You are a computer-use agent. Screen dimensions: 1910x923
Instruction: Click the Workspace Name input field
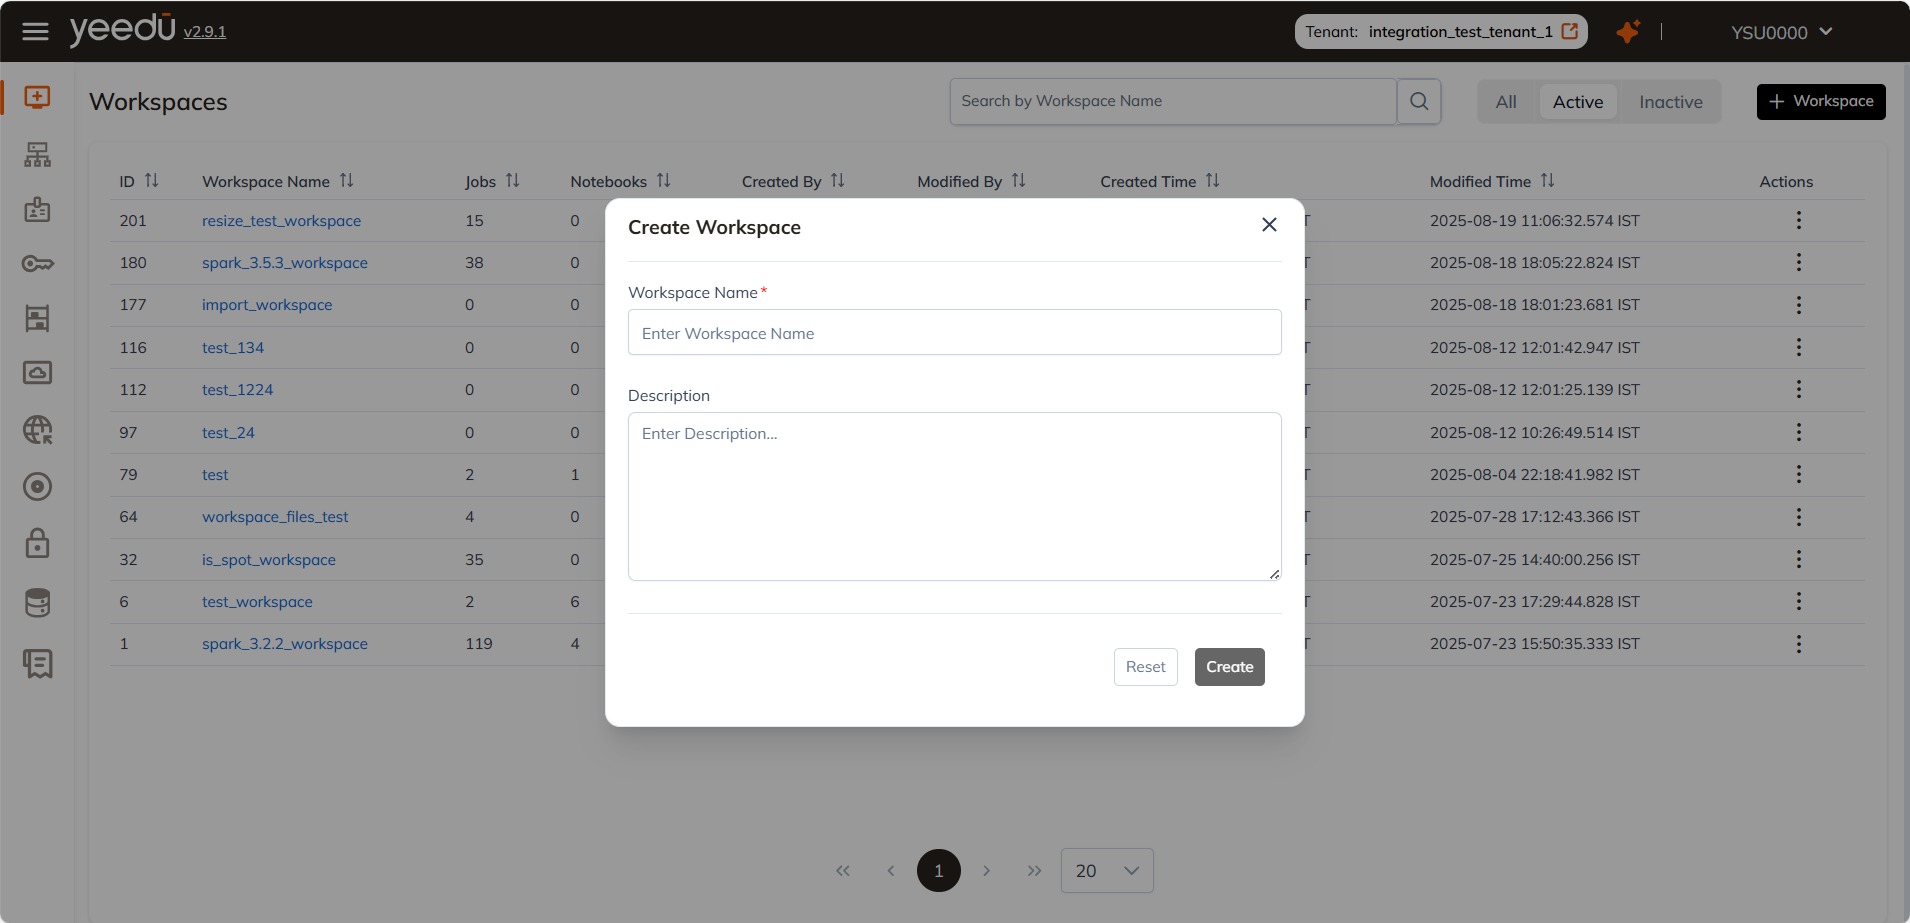tap(954, 333)
